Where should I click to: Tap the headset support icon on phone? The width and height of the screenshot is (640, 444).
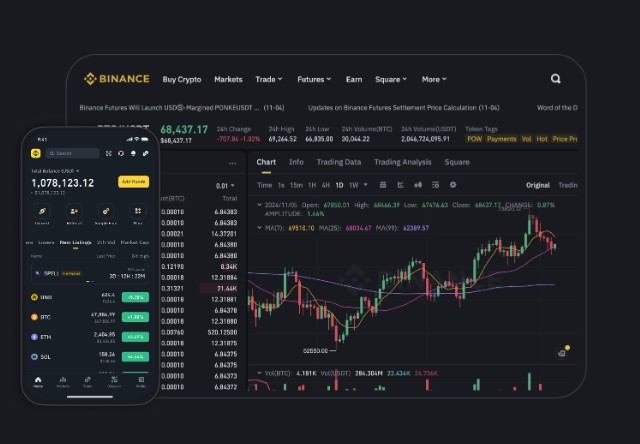pyautogui.click(x=121, y=153)
